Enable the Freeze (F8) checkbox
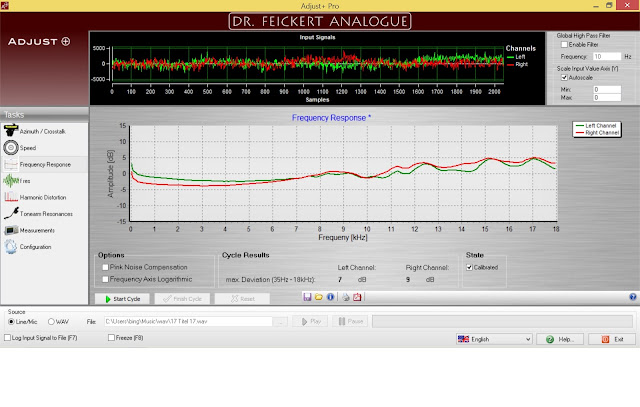The height and width of the screenshot is (407, 640). (111, 338)
